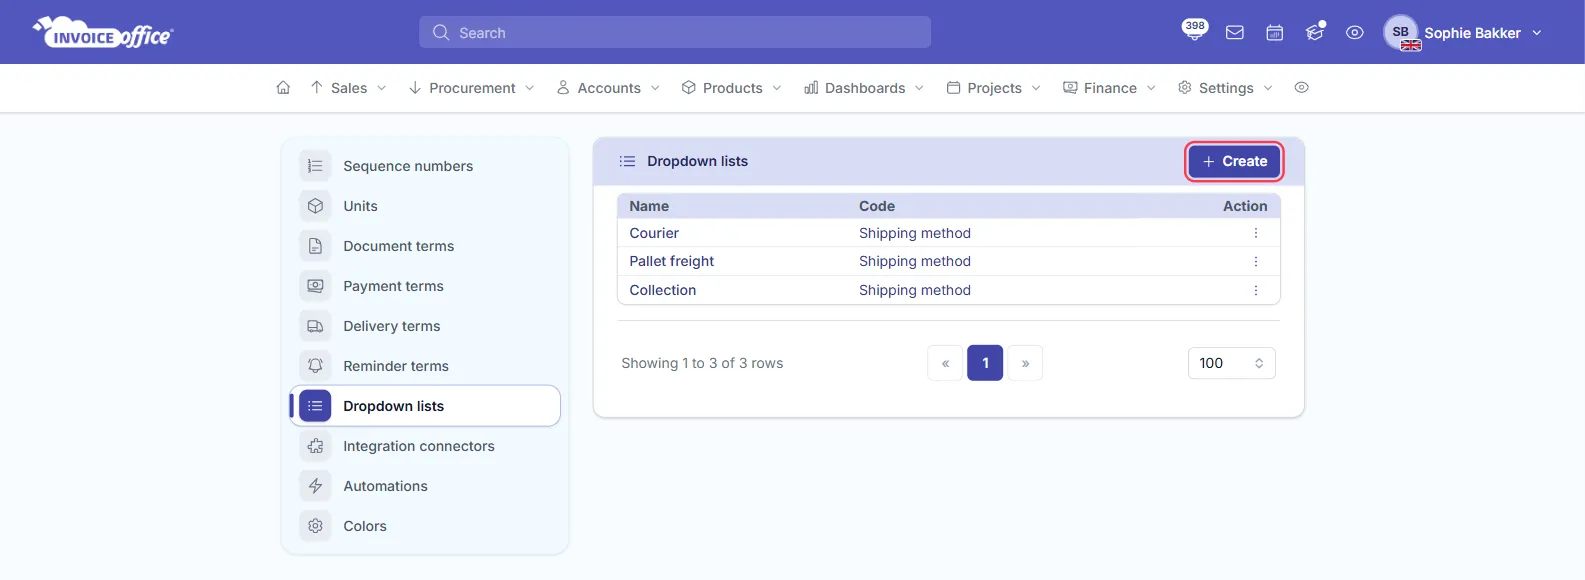This screenshot has height=580, width=1585.
Task: Click the Dropdown lists sidebar icon
Action: [315, 406]
